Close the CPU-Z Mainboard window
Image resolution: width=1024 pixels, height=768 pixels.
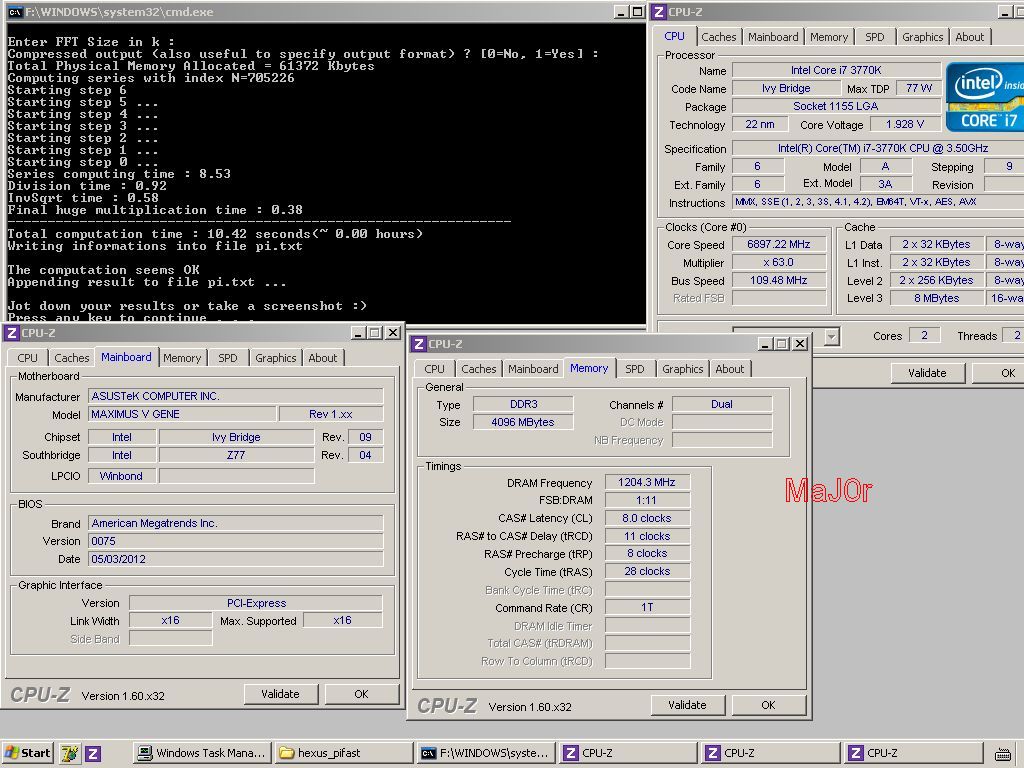pos(392,333)
